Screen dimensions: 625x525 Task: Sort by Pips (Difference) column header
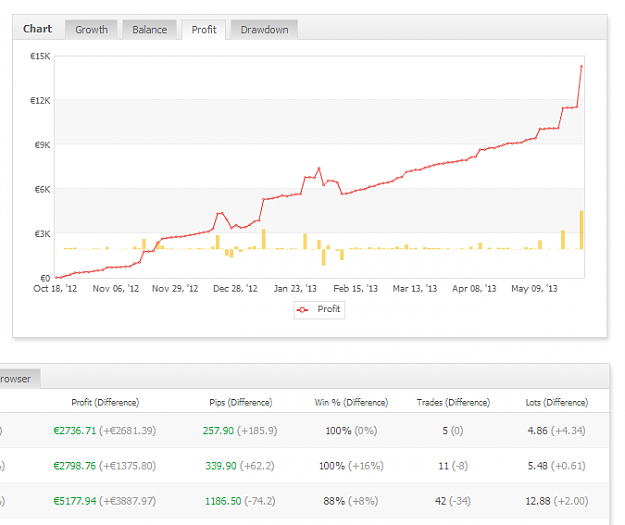coord(241,403)
